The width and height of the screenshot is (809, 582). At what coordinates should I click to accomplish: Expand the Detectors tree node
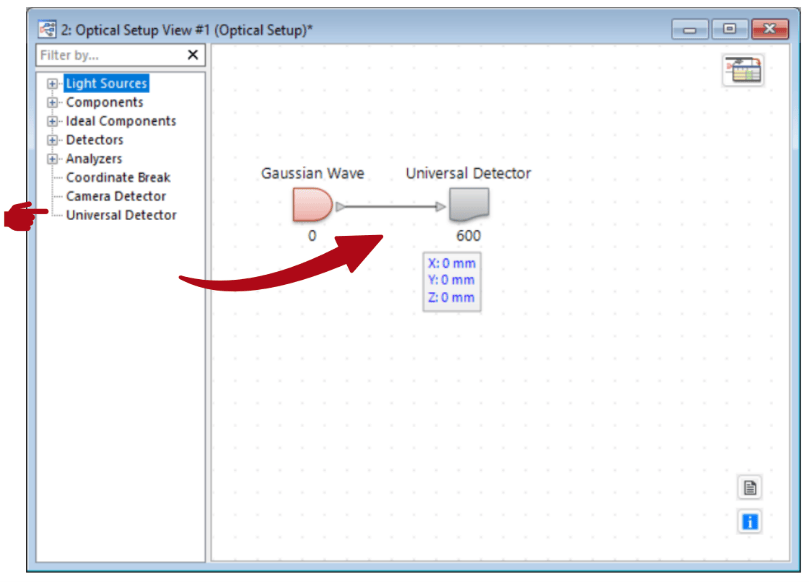(53, 141)
